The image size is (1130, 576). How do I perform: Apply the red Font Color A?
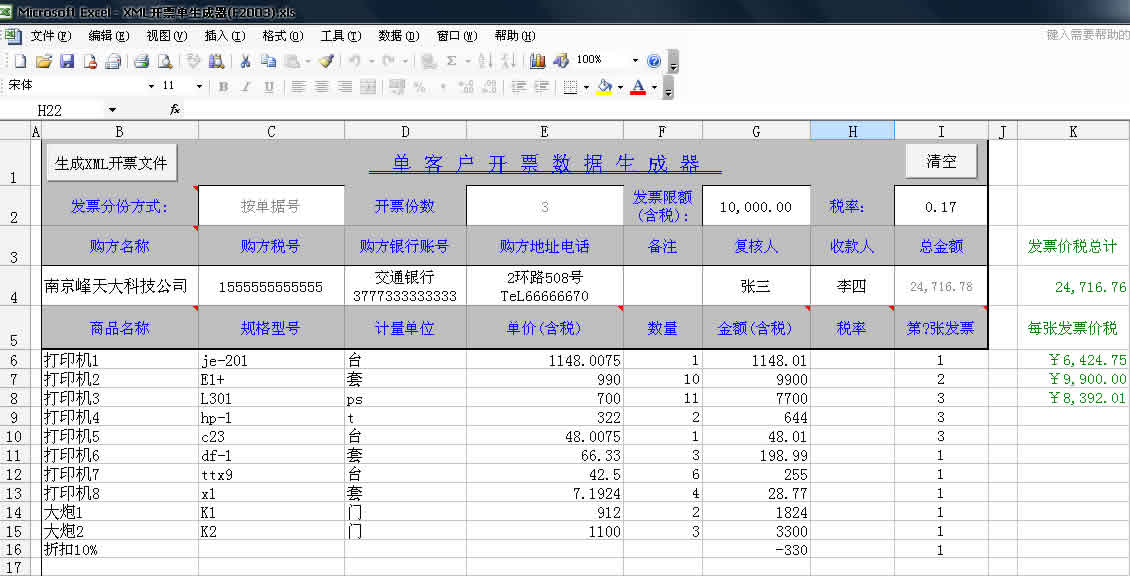[638, 87]
